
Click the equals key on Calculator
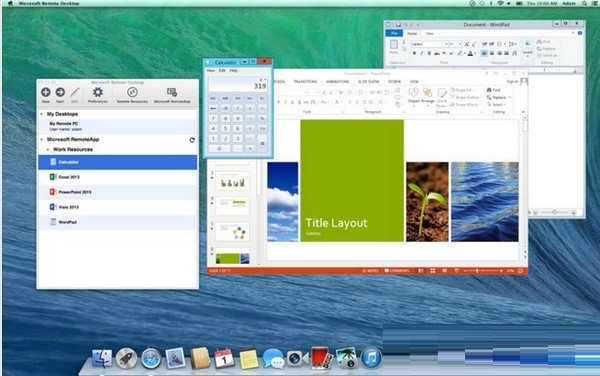(262, 143)
